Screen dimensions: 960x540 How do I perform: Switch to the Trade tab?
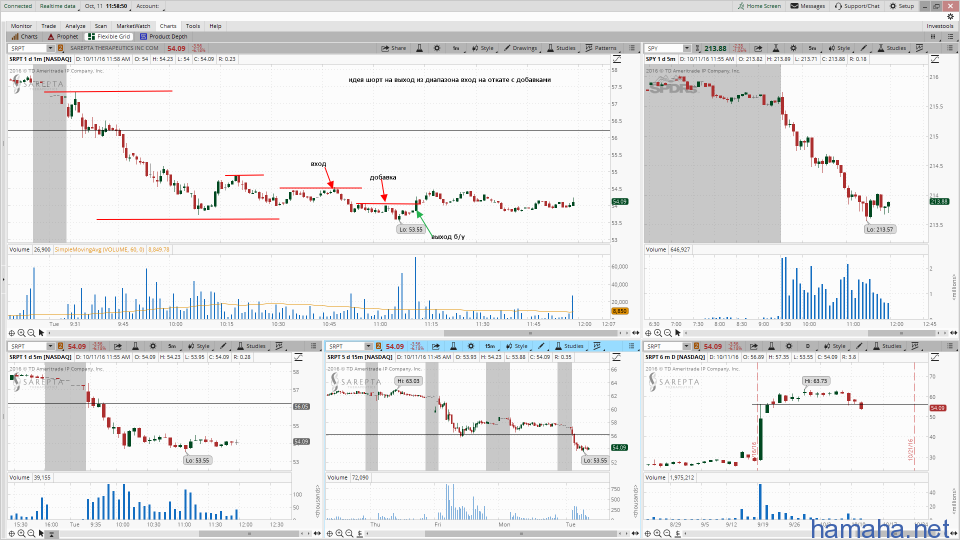[x=48, y=26]
